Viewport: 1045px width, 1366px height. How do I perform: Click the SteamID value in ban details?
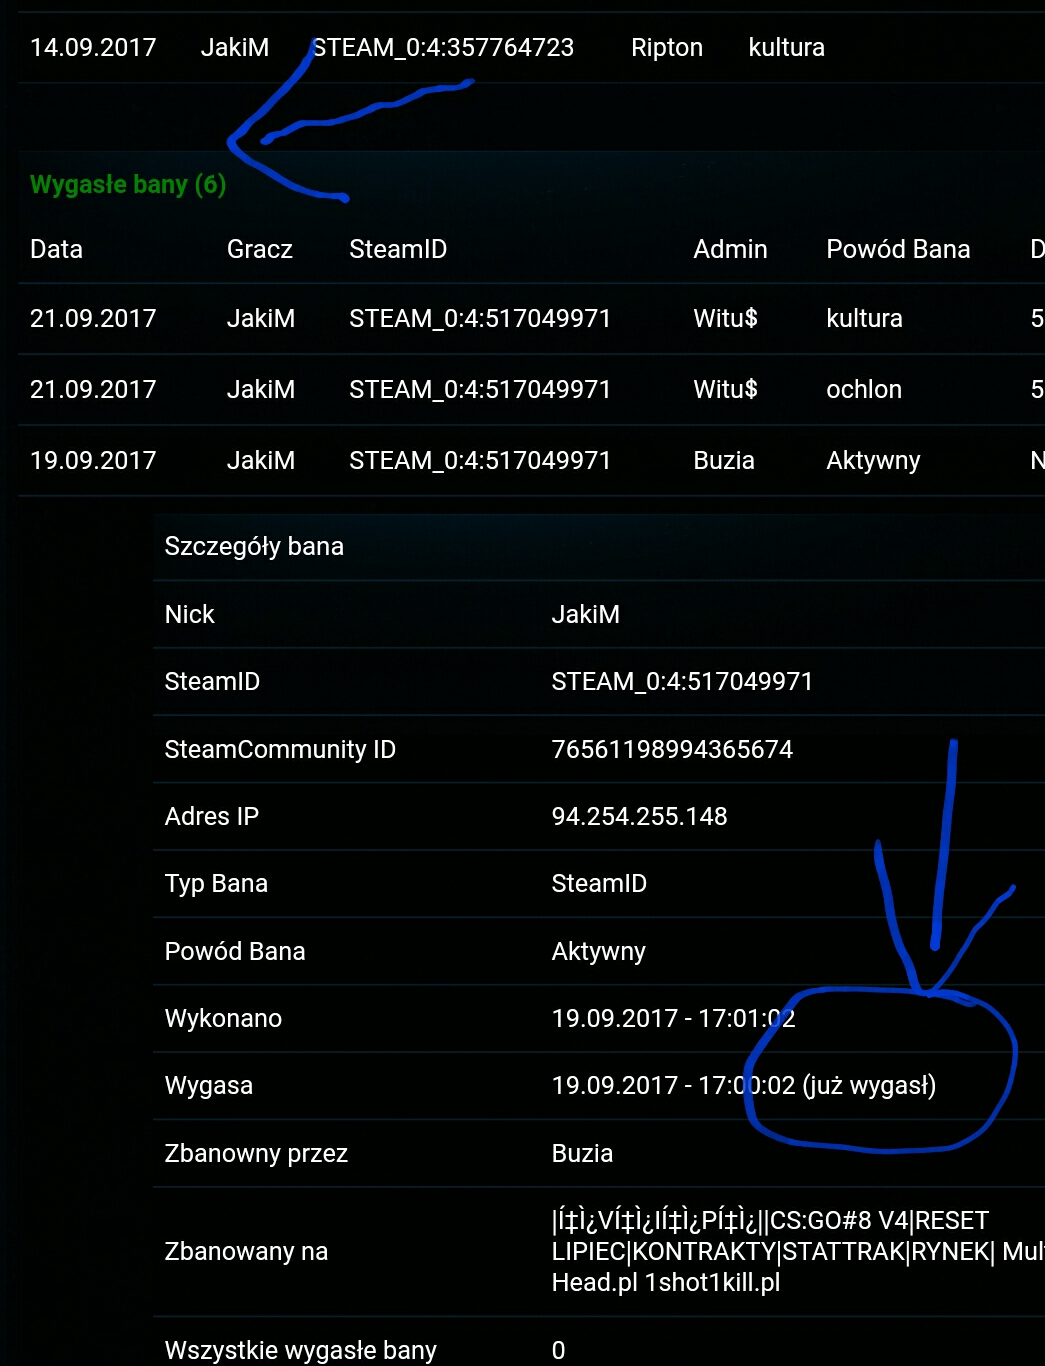[x=682, y=682]
